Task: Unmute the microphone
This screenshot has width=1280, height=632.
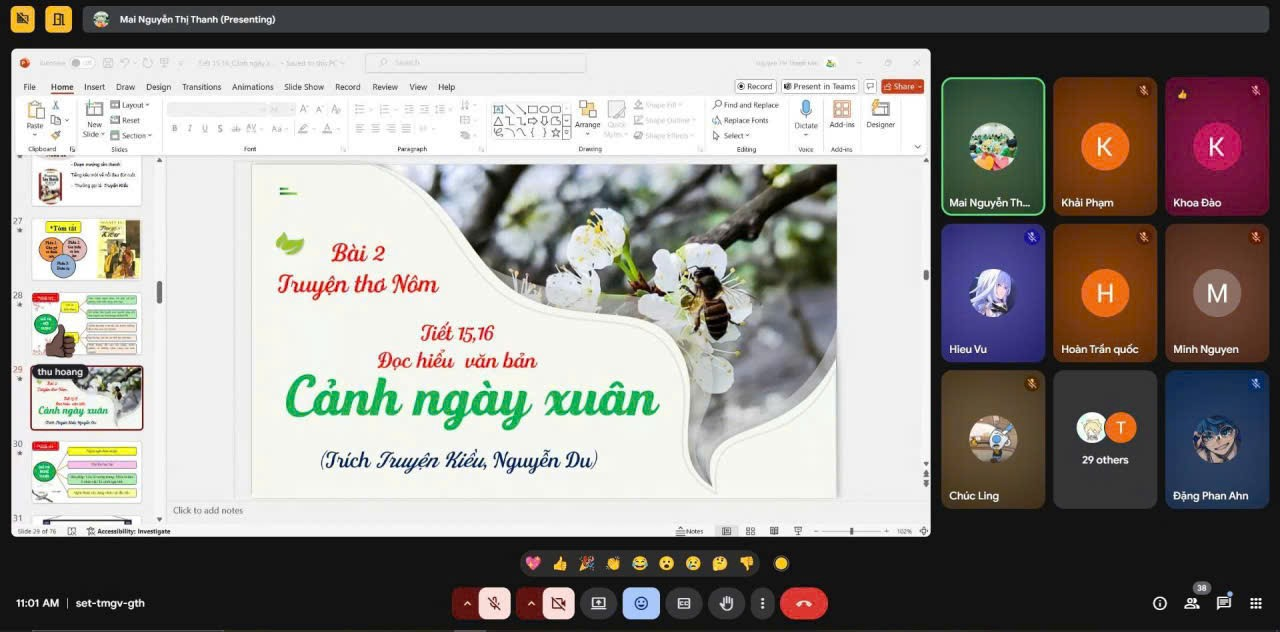Action: click(494, 603)
